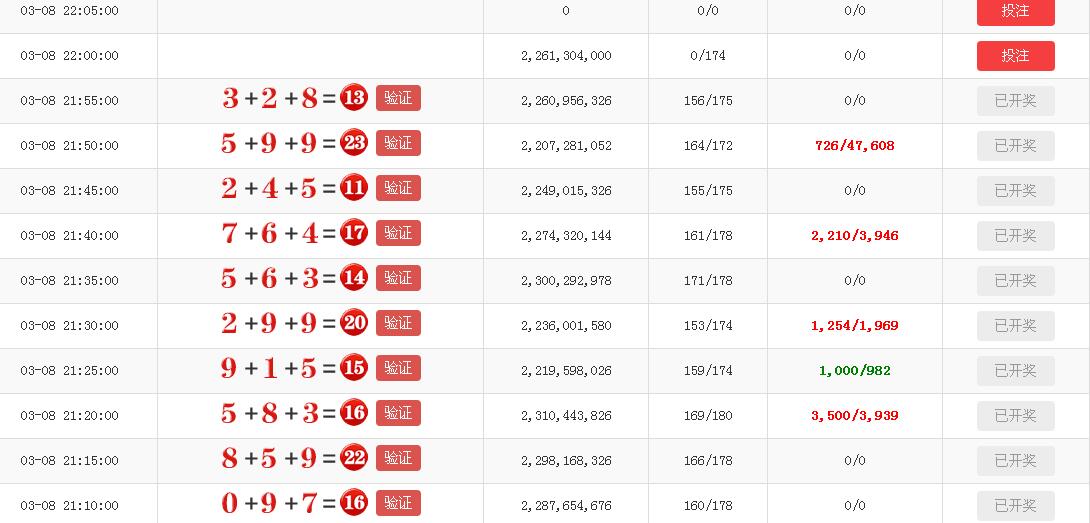
Task: Click the red 22 result ball
Action: [x=354, y=458]
